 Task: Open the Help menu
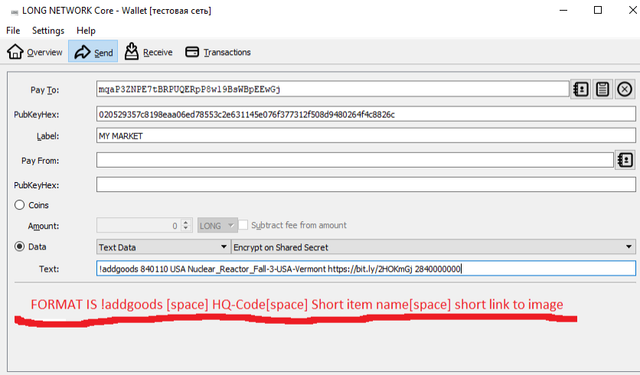(86, 31)
